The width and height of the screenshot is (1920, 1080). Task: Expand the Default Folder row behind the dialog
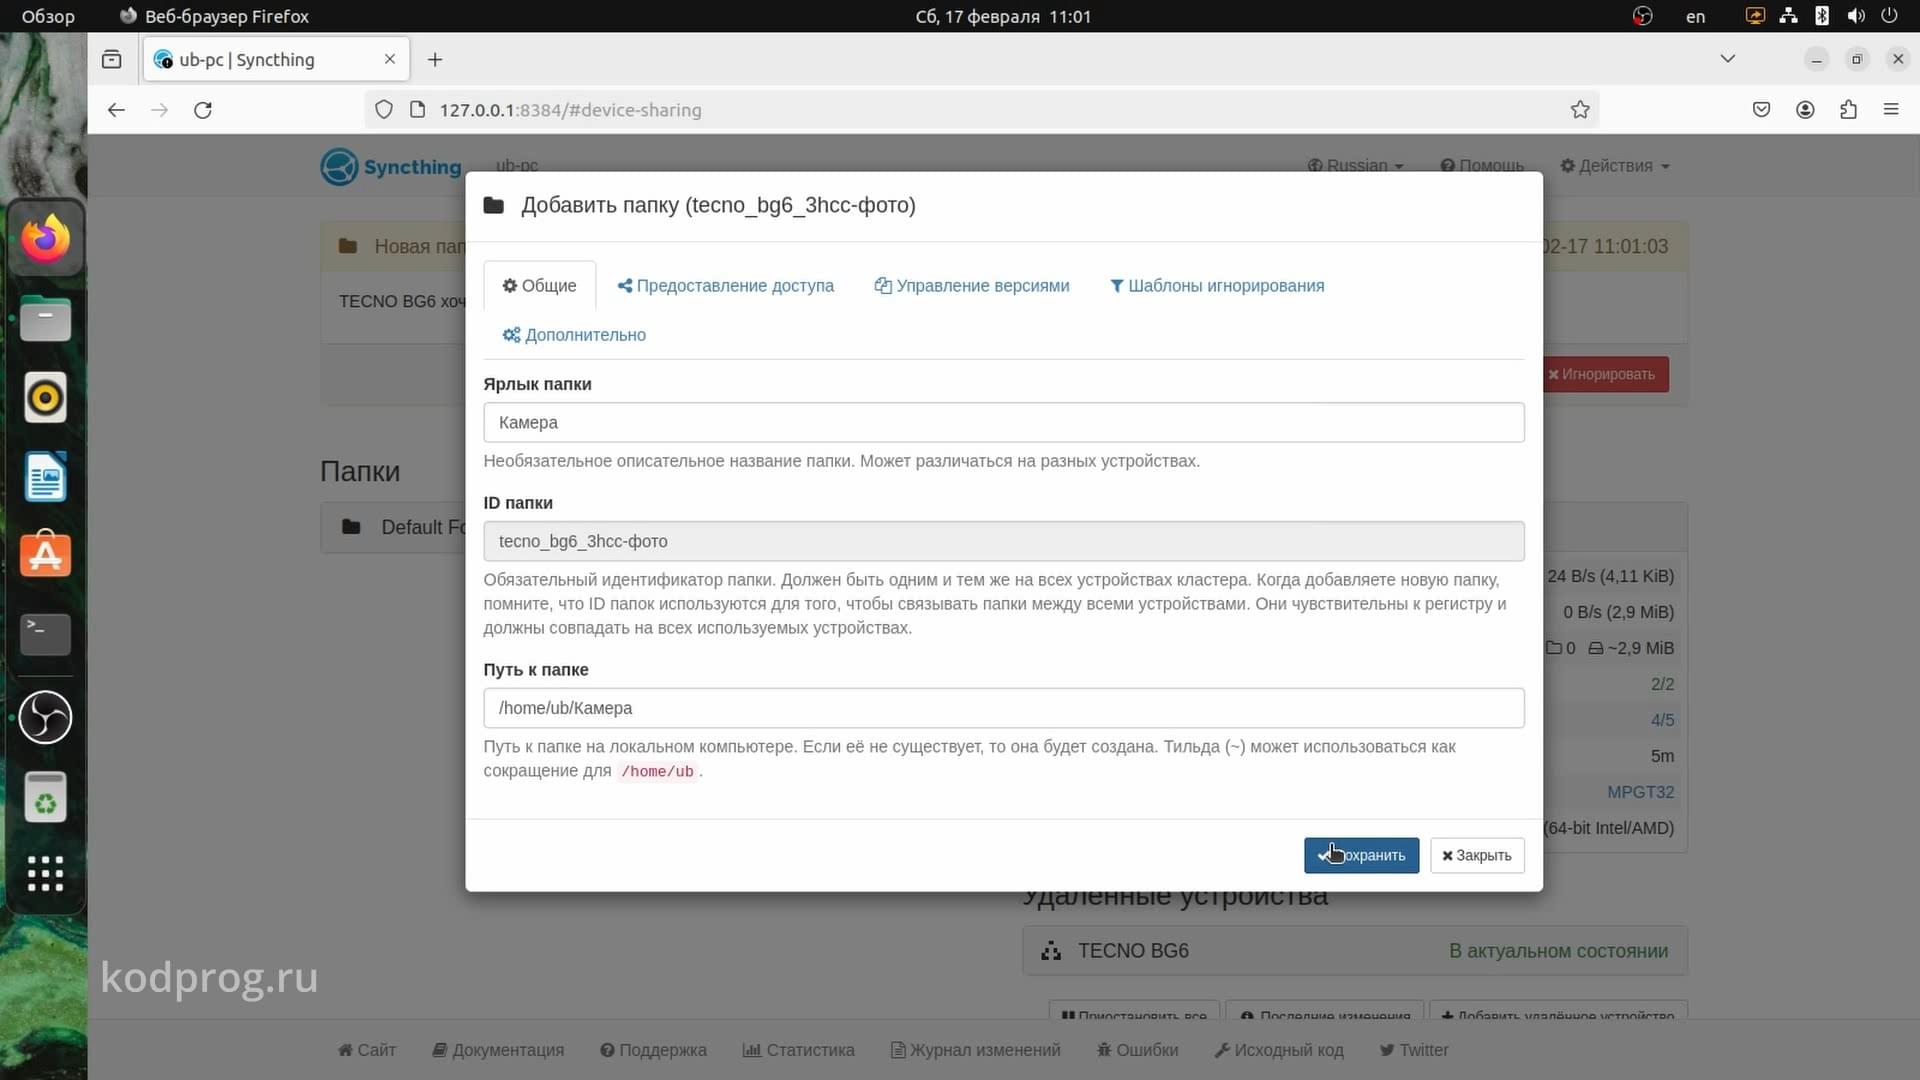[x=394, y=527]
